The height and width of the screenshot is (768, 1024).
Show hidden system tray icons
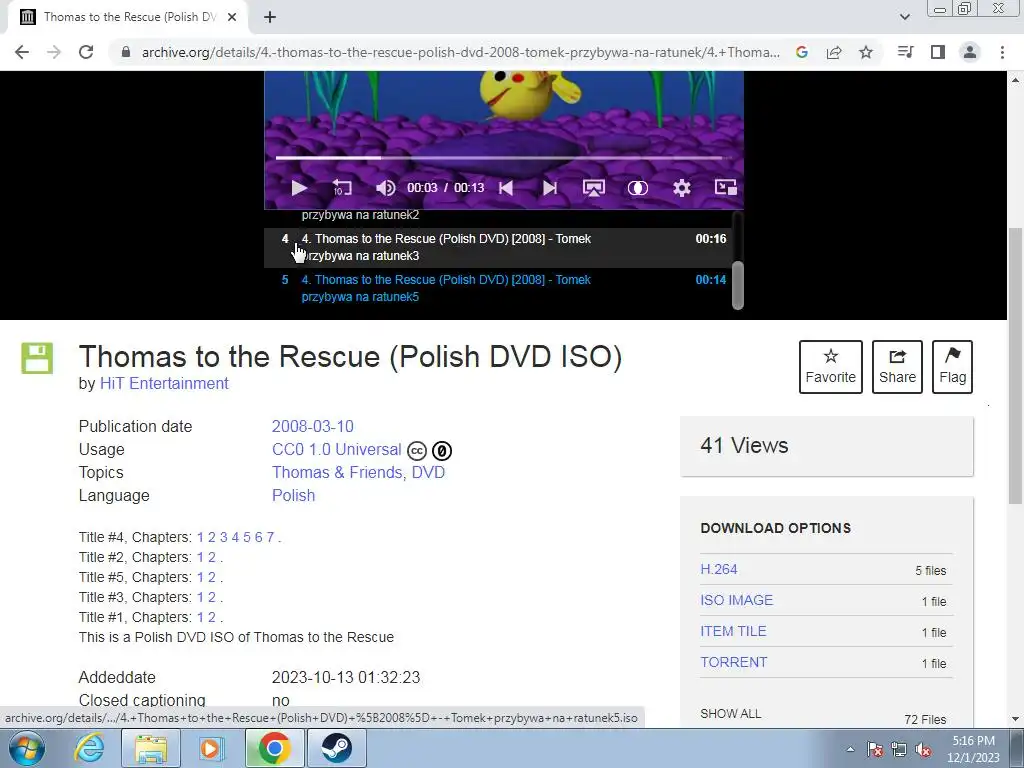pyautogui.click(x=850, y=749)
